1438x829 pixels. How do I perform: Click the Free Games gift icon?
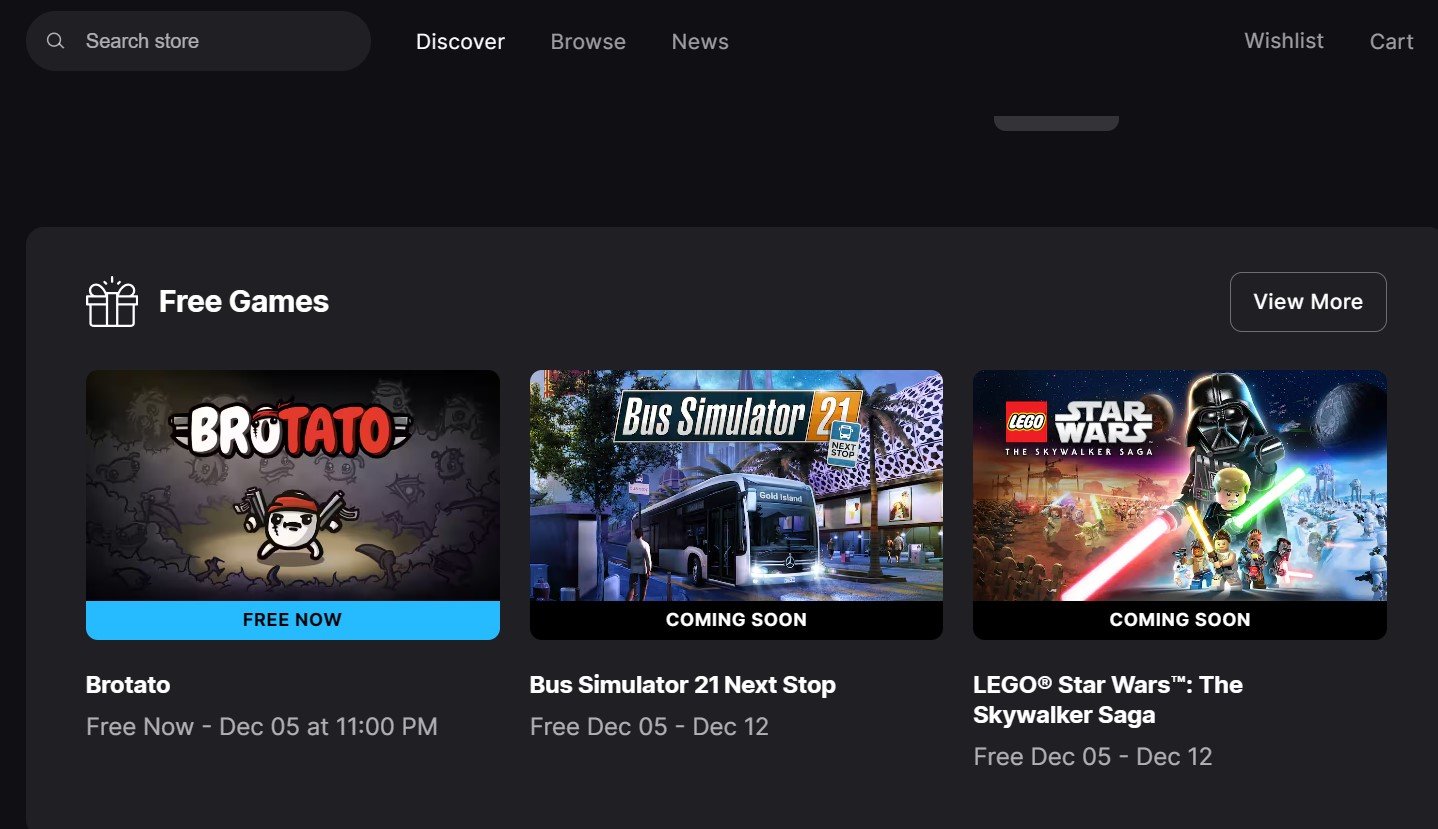[112, 302]
